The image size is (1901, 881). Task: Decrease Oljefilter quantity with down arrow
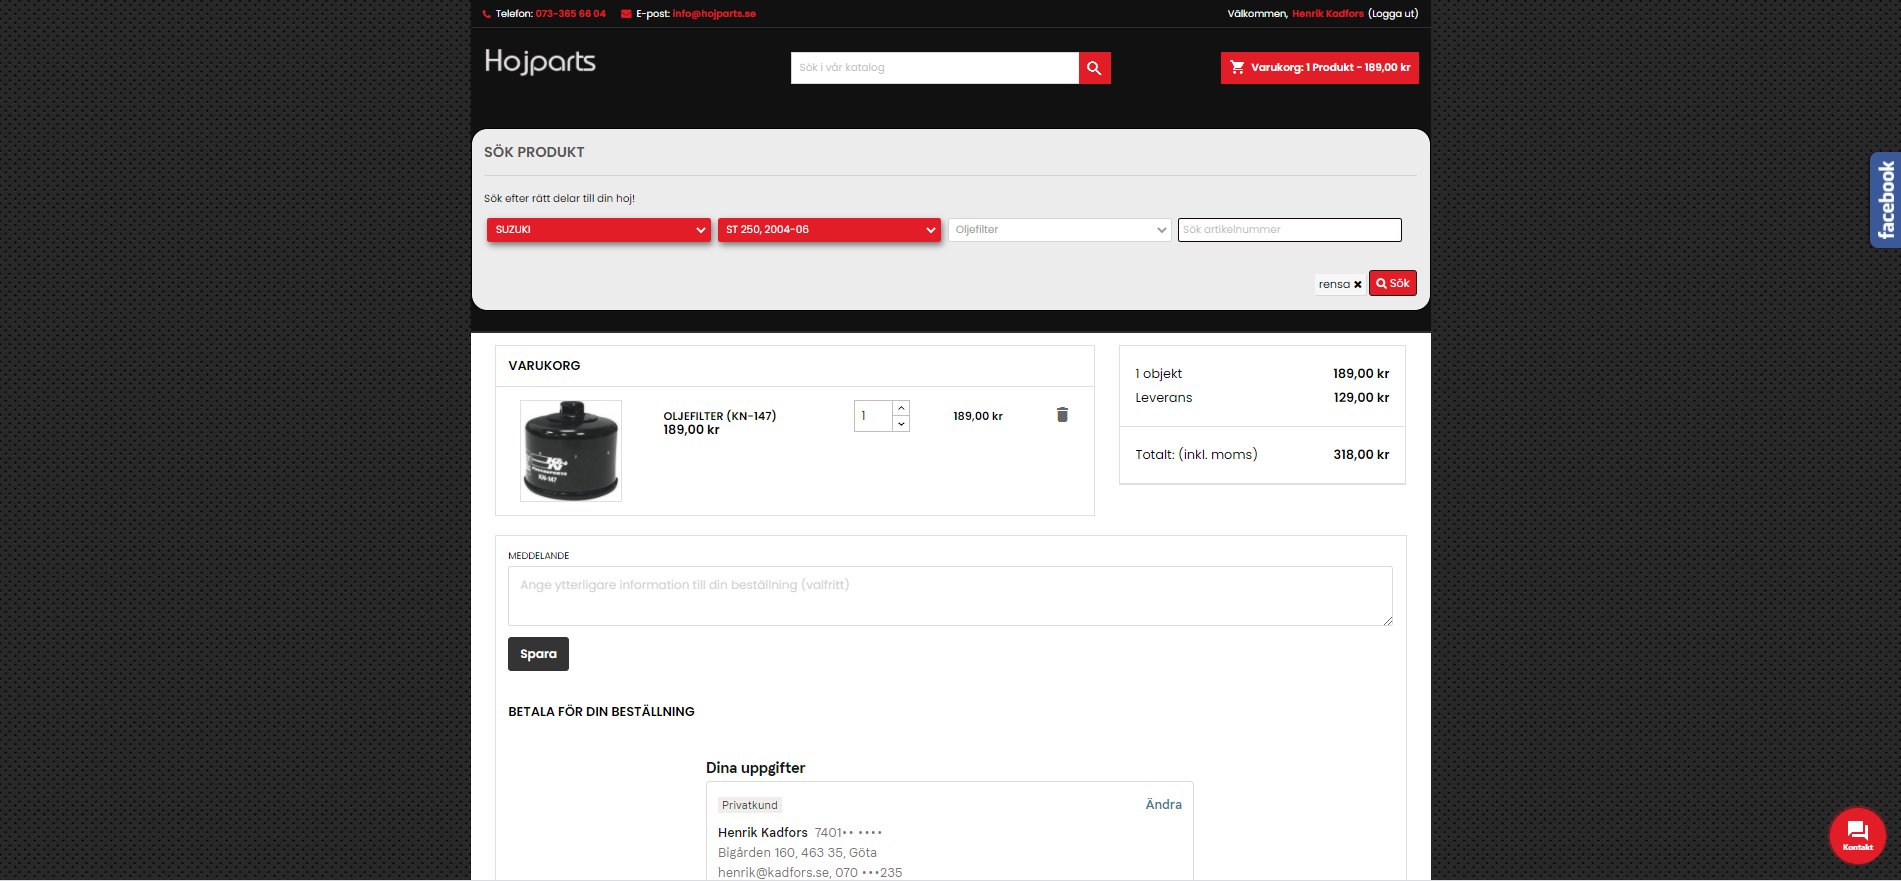(901, 424)
